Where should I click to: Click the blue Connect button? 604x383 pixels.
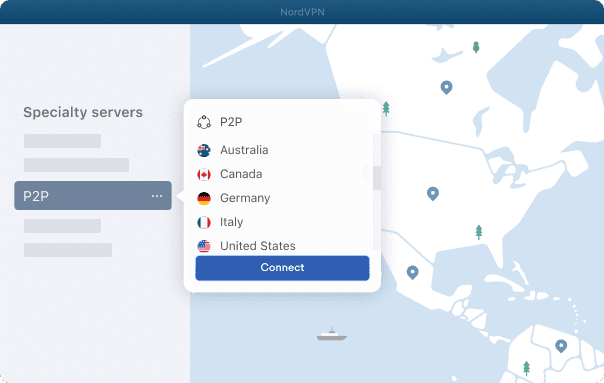(282, 268)
